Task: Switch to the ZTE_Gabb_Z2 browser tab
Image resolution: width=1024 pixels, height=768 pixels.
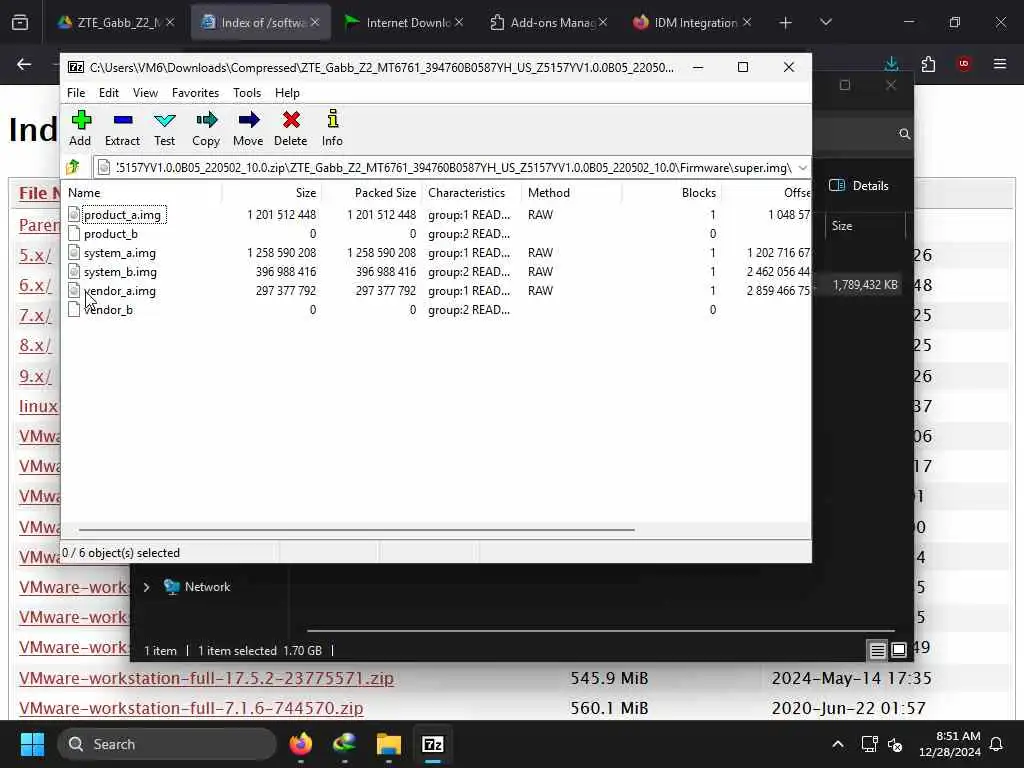Action: [x=116, y=22]
